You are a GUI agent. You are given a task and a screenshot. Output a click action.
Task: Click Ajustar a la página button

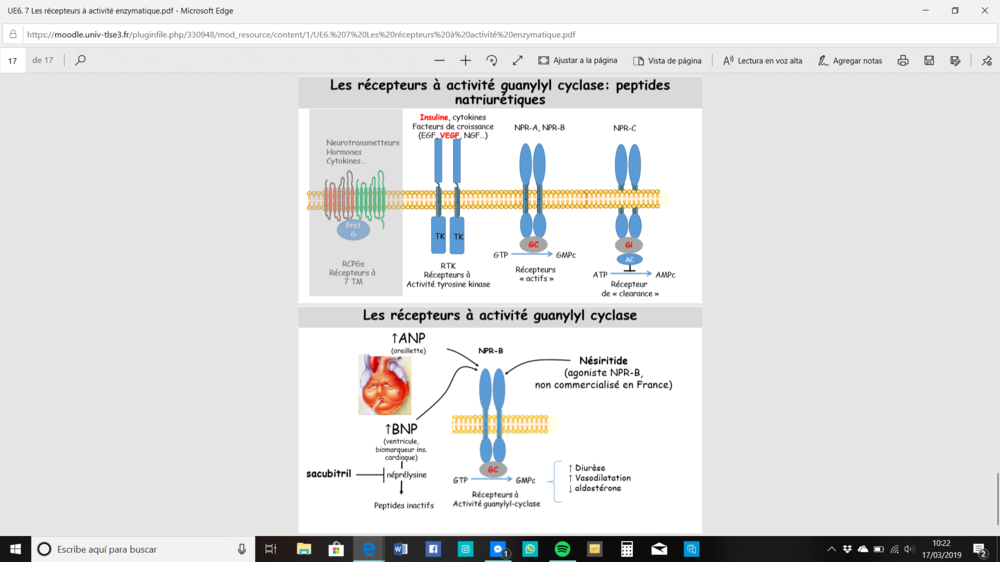tap(577, 61)
